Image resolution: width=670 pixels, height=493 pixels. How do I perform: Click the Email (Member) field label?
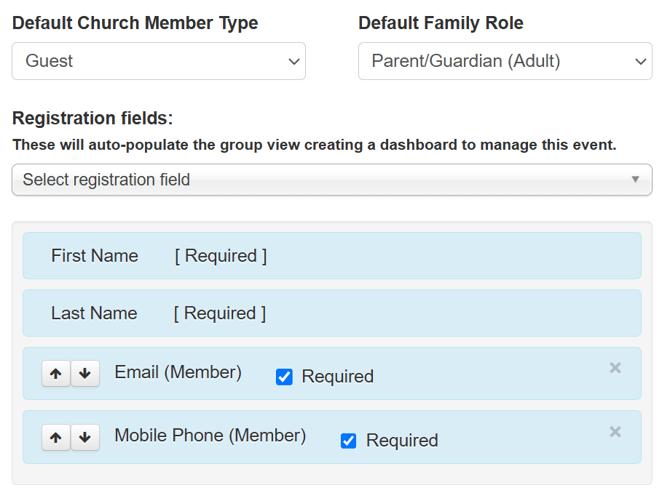[178, 372]
